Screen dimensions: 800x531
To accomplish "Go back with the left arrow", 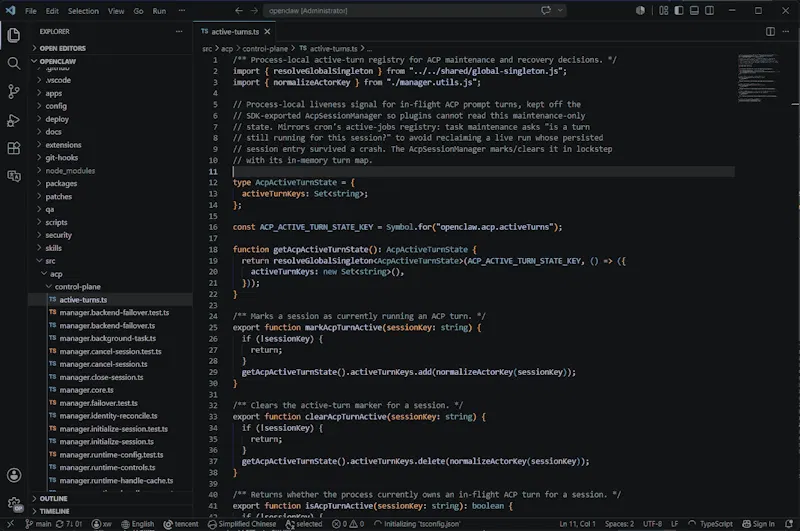I will coord(239,11).
